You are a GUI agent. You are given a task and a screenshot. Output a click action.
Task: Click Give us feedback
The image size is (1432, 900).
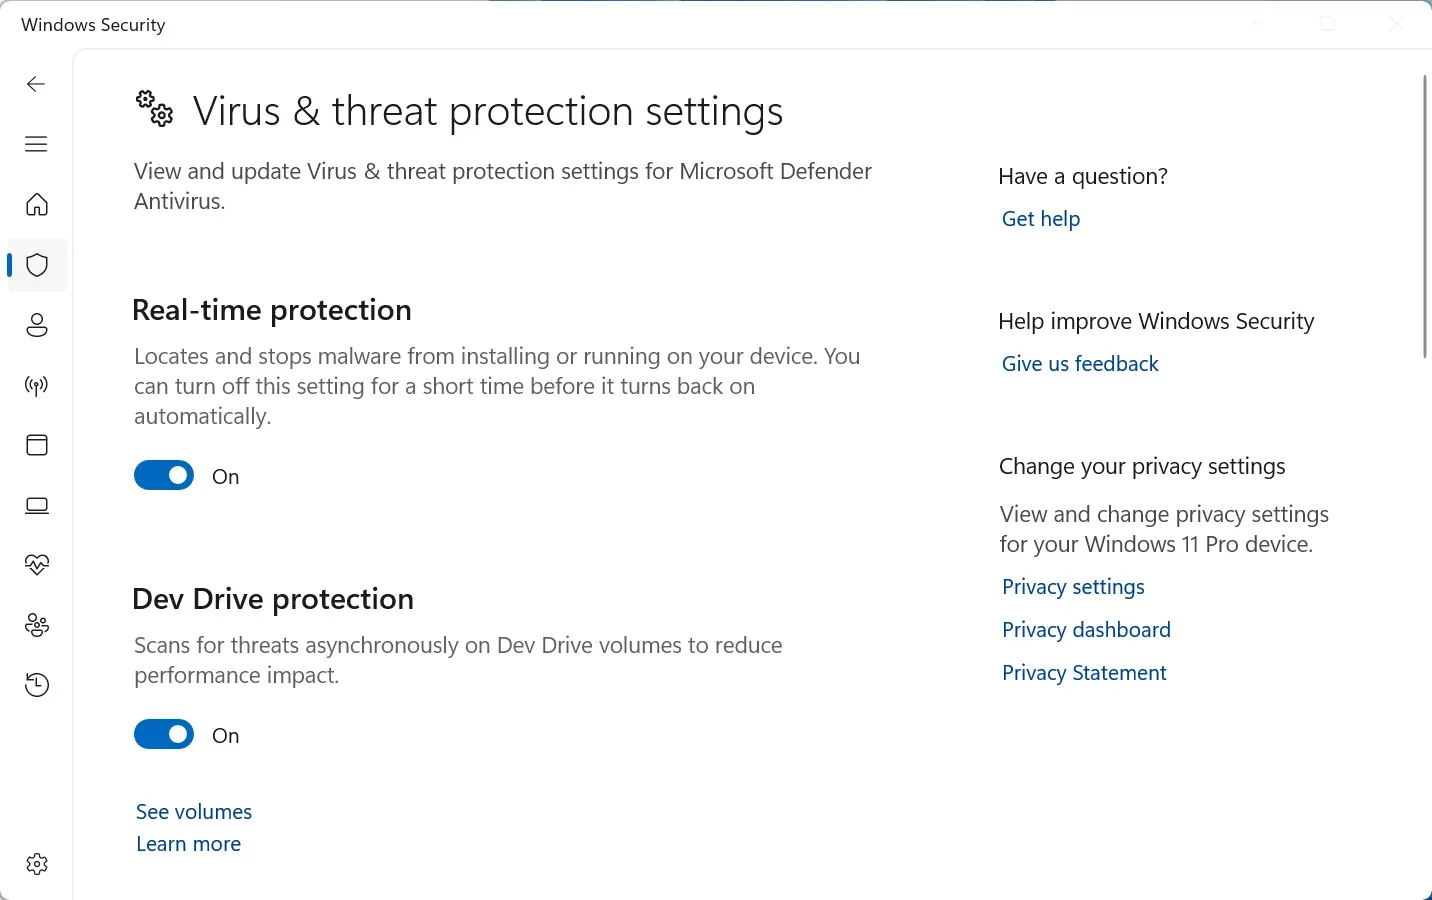1080,363
